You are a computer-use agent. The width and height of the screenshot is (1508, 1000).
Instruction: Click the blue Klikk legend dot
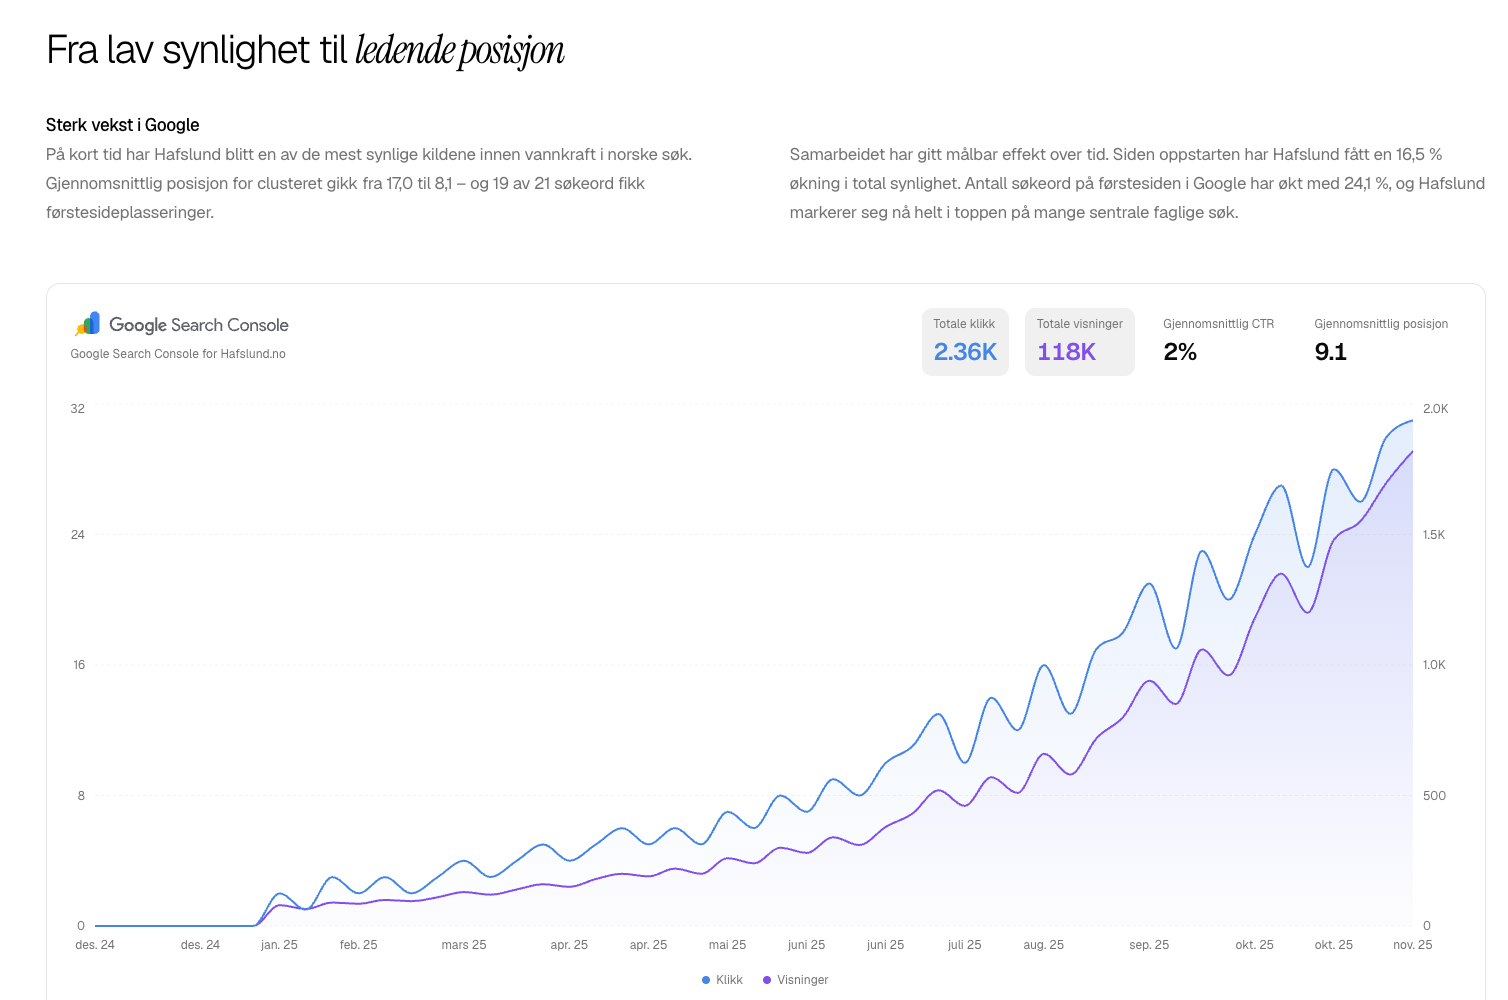coord(706,980)
